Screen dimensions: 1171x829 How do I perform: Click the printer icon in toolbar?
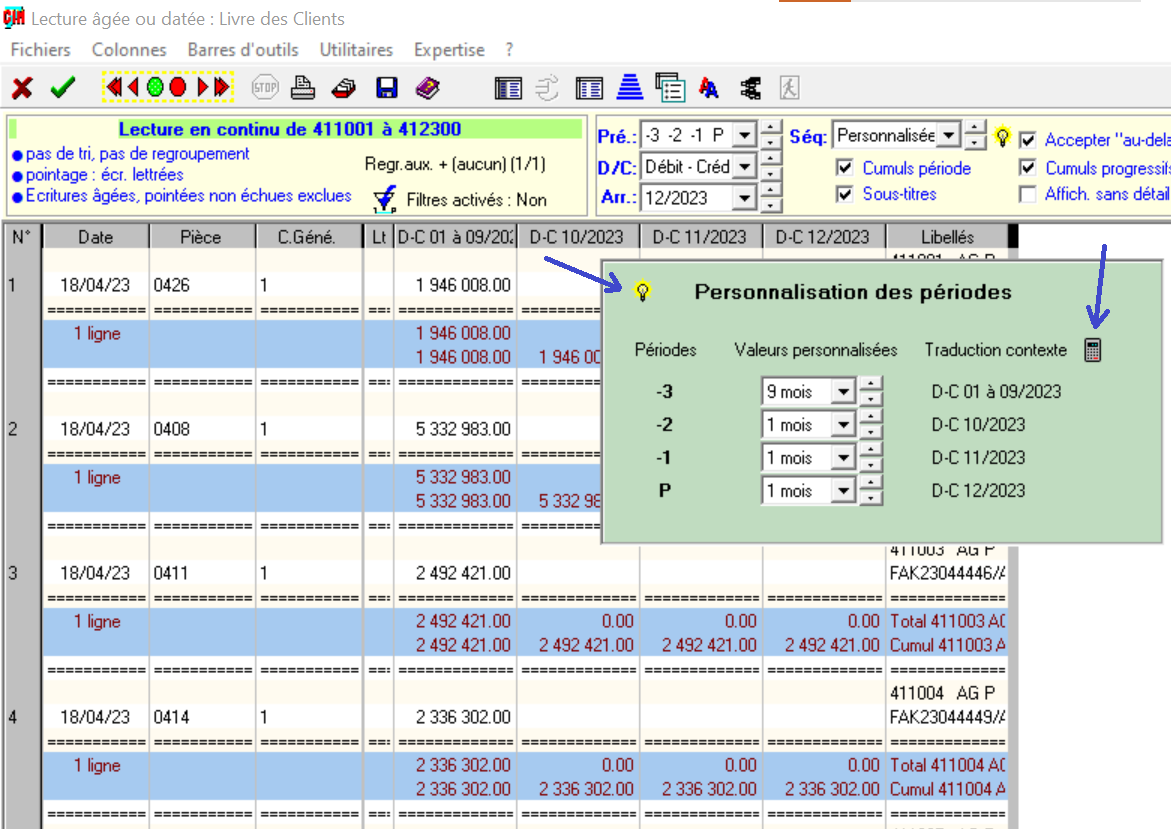click(303, 88)
